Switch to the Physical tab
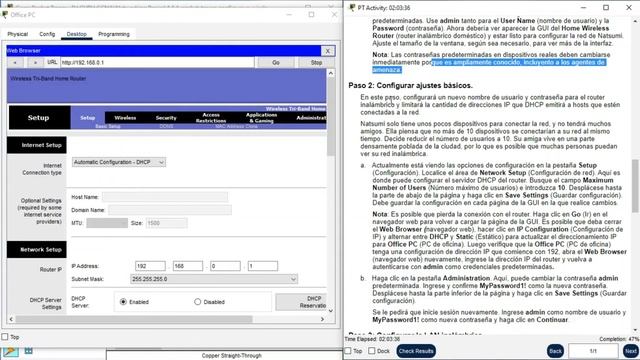The width and height of the screenshot is (640, 360). [18, 34]
